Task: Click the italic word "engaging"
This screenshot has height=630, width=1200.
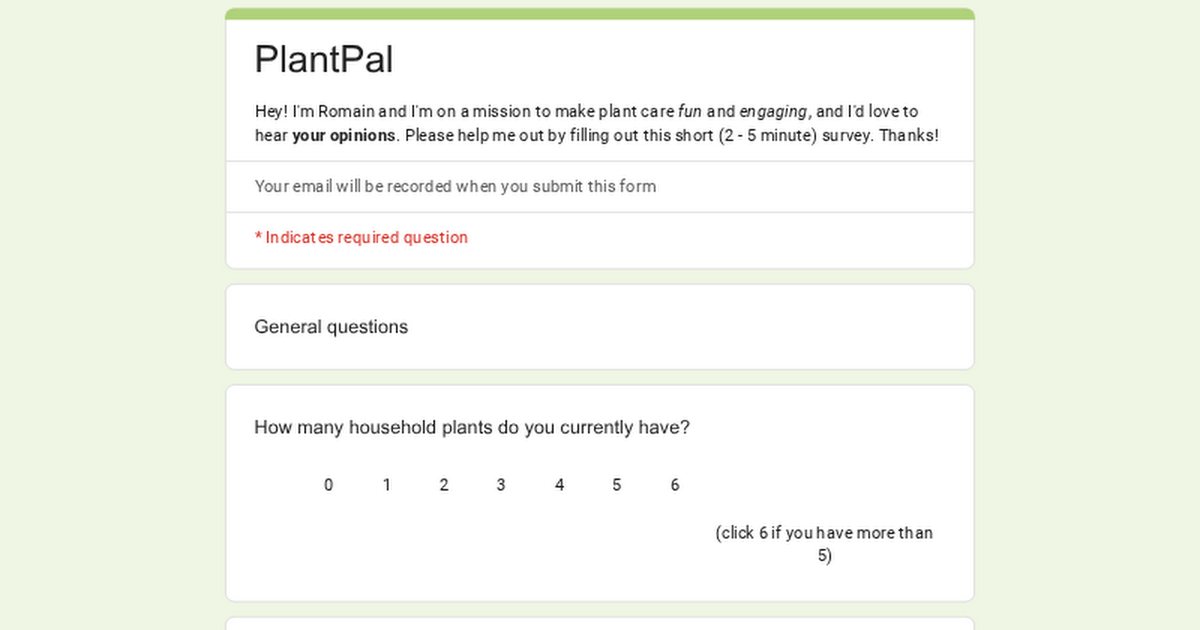Action: tap(773, 112)
